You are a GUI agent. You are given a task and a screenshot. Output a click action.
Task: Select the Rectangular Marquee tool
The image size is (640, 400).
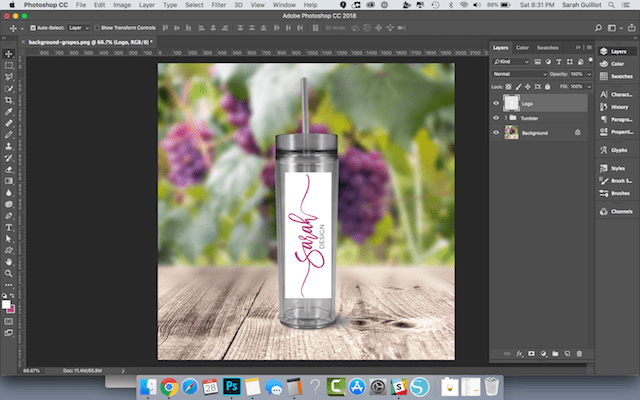coord(9,65)
